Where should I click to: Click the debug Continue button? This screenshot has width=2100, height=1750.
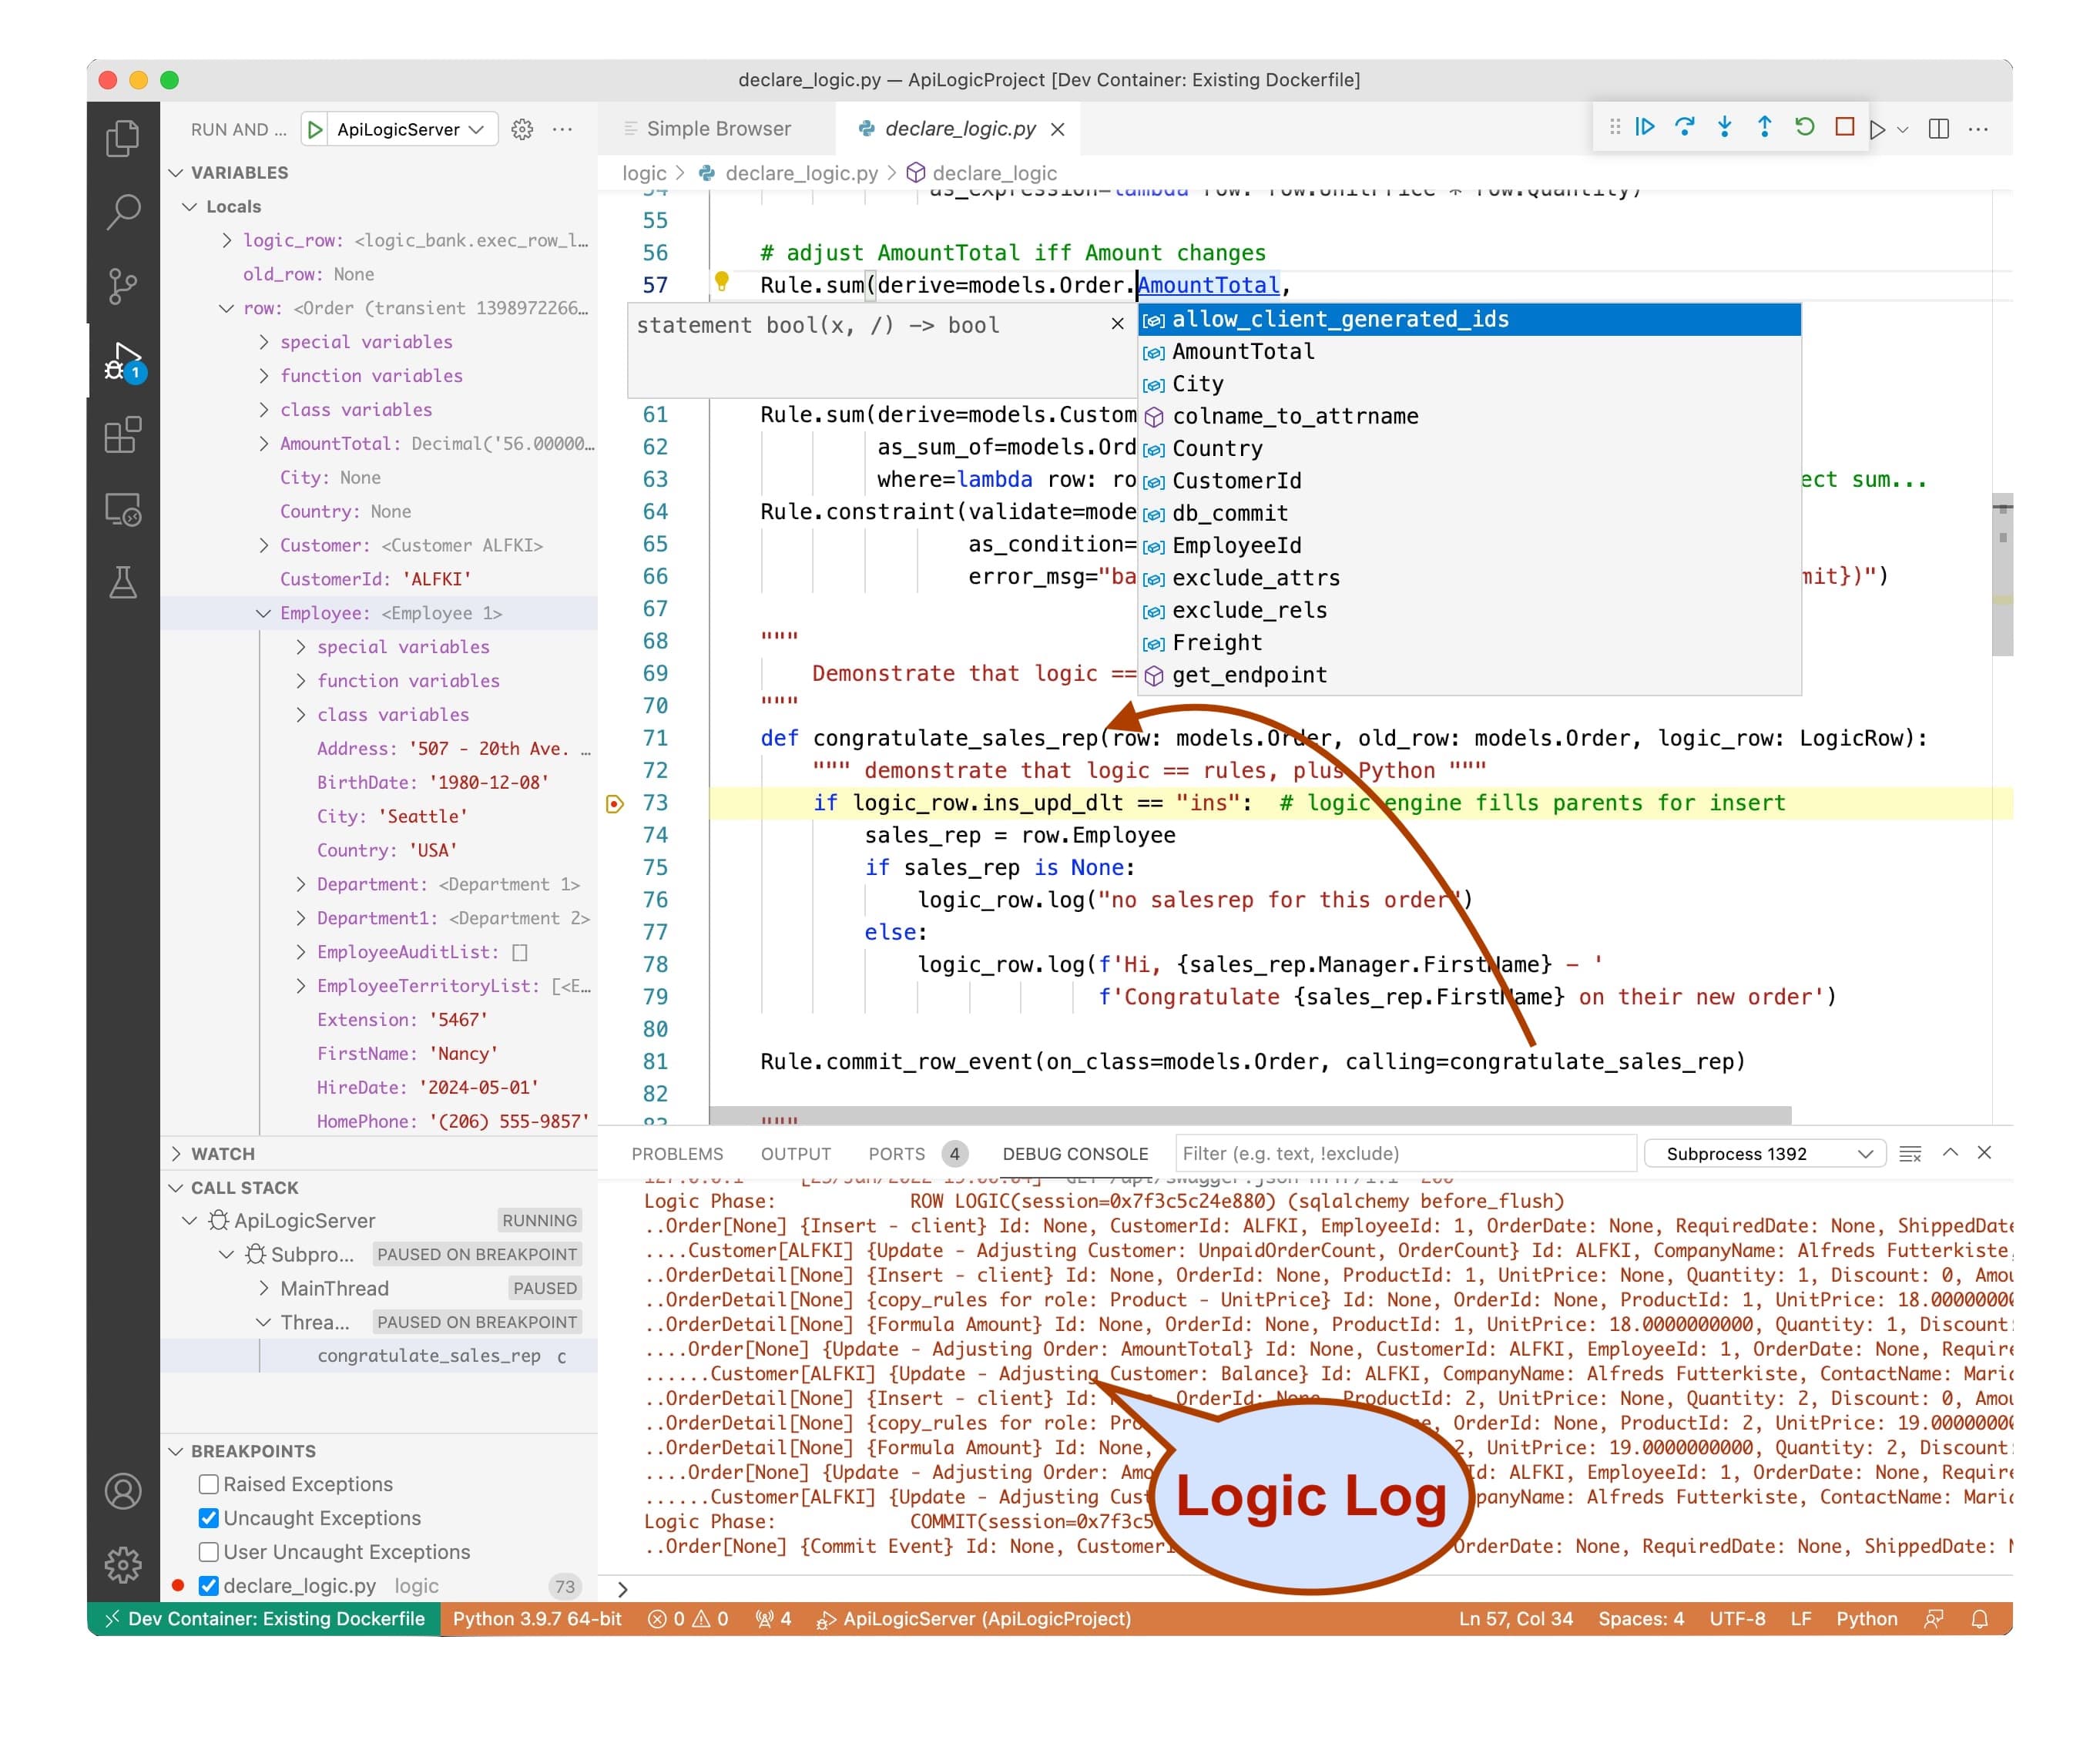click(1645, 127)
